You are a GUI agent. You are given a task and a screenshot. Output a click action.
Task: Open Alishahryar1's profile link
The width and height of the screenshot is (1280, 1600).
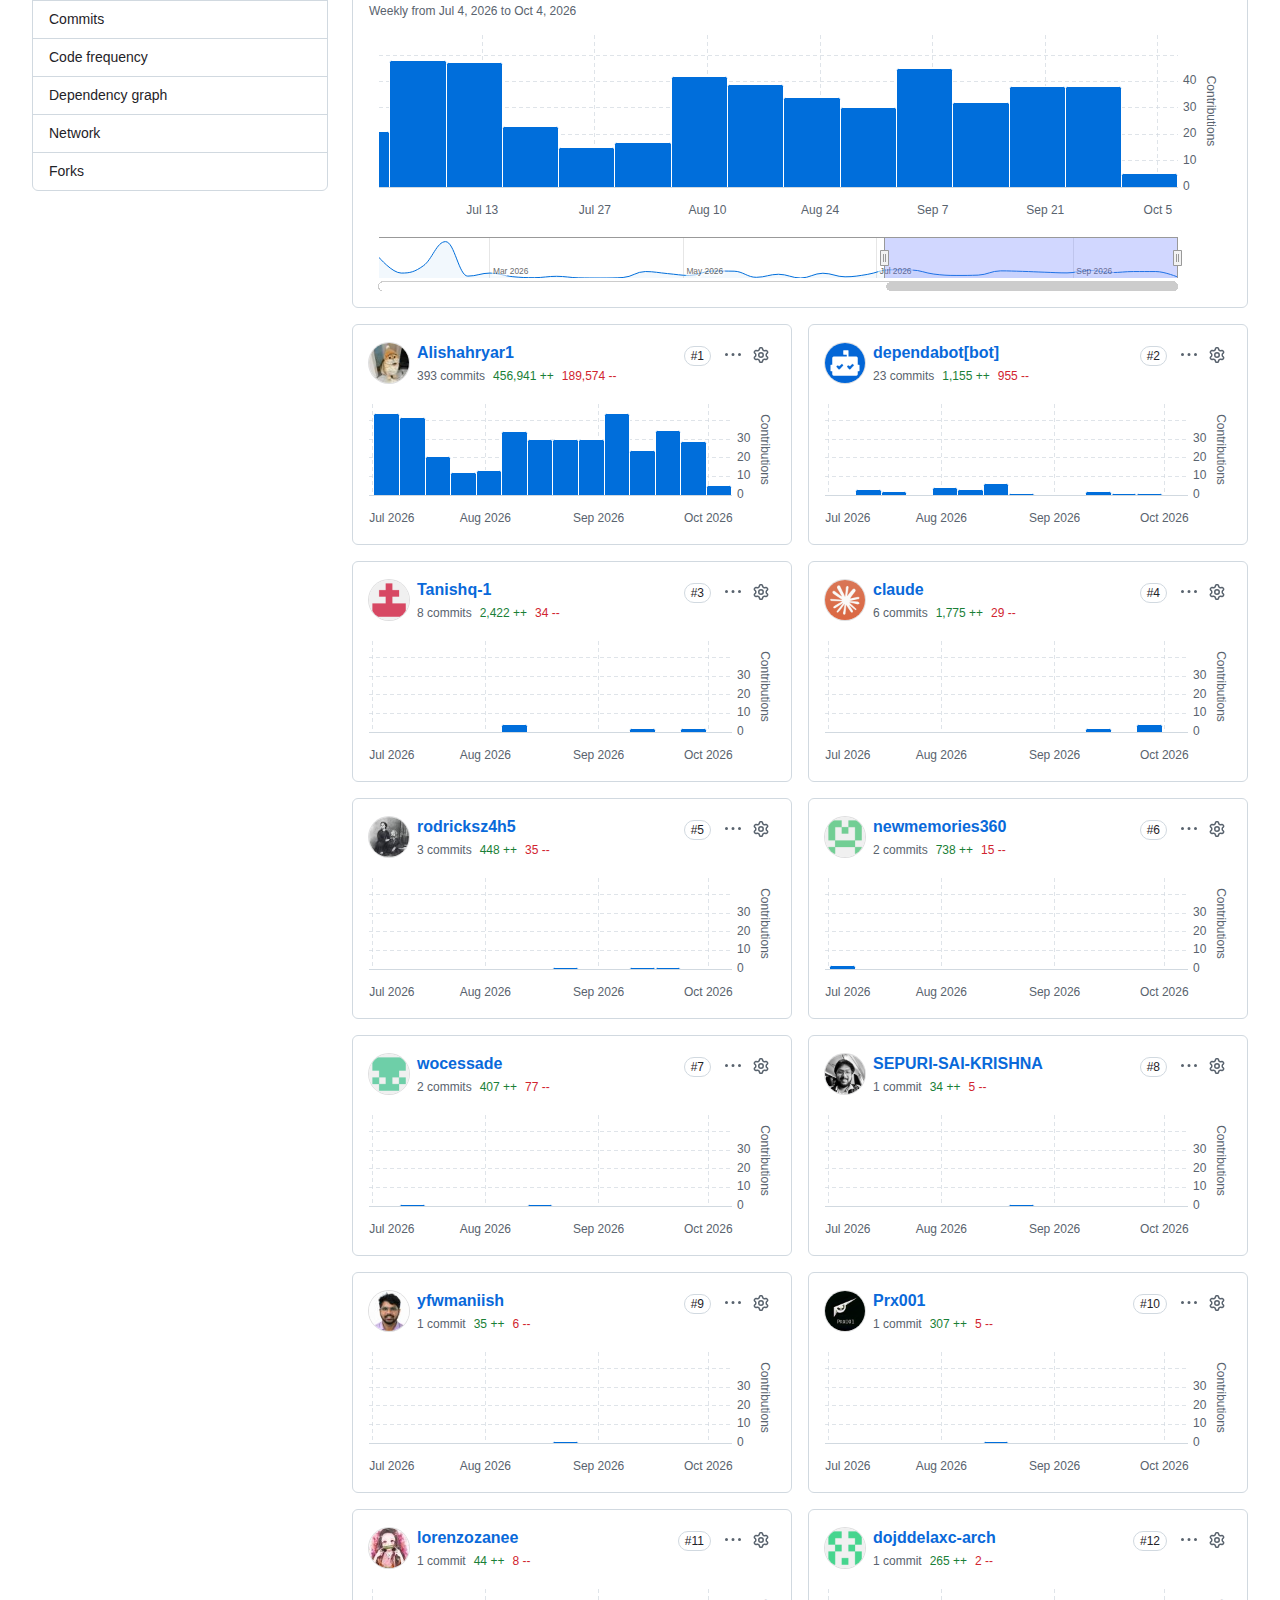pyautogui.click(x=465, y=352)
